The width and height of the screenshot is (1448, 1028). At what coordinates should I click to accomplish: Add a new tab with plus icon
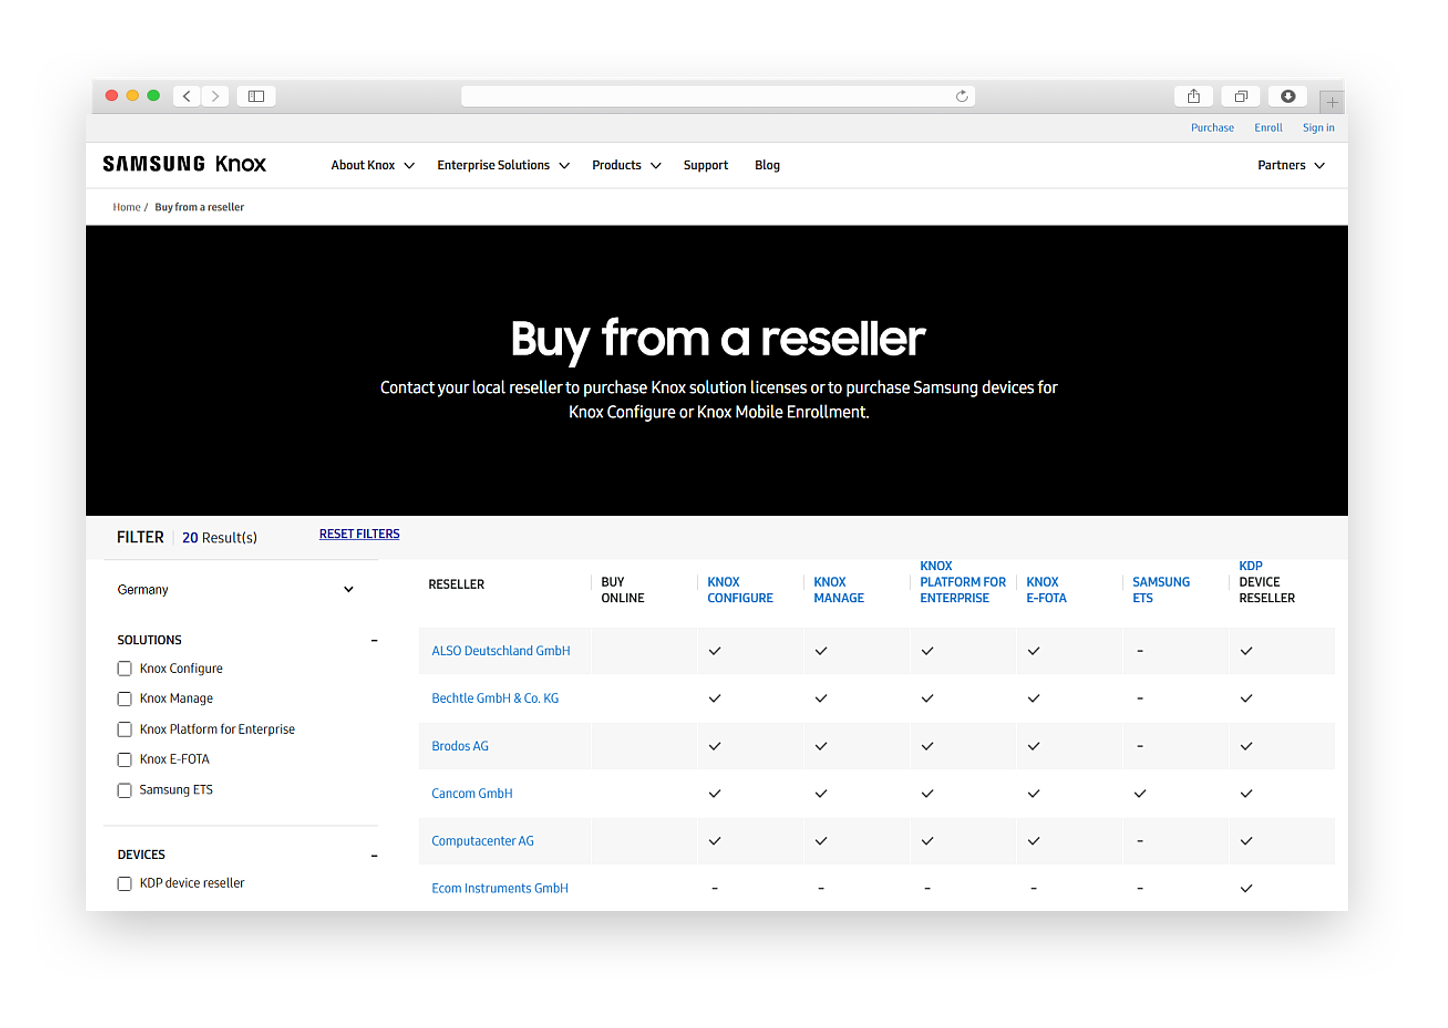1331,102
